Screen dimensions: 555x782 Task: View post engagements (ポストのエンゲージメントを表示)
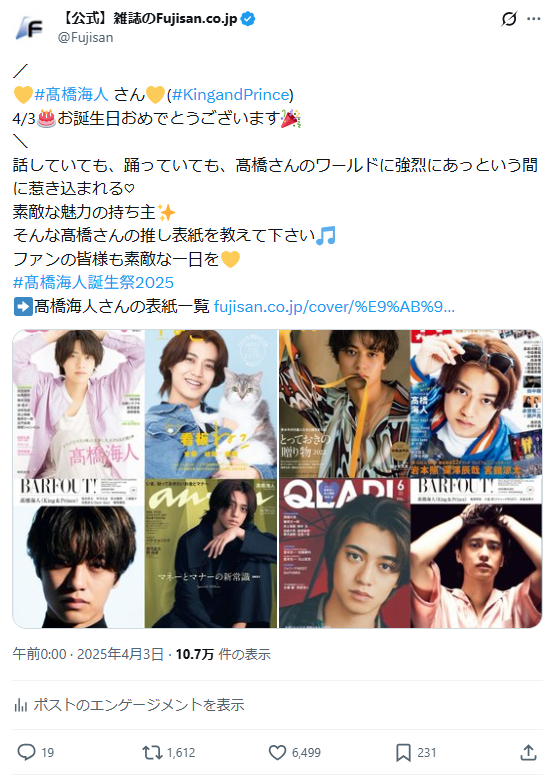(x=139, y=705)
